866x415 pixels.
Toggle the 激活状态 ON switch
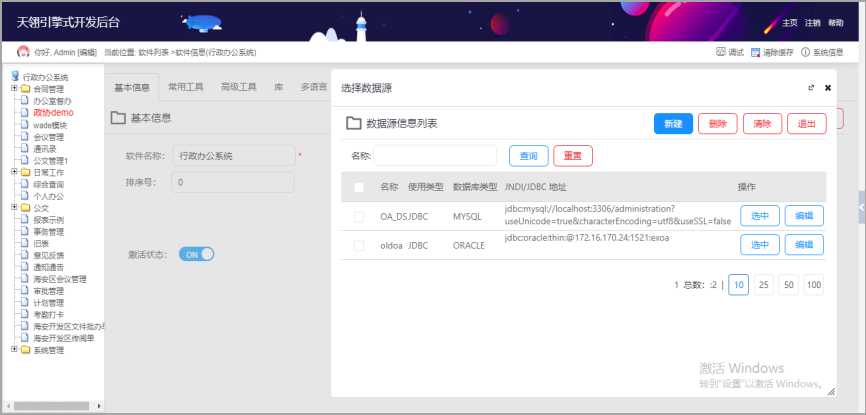coord(197,254)
